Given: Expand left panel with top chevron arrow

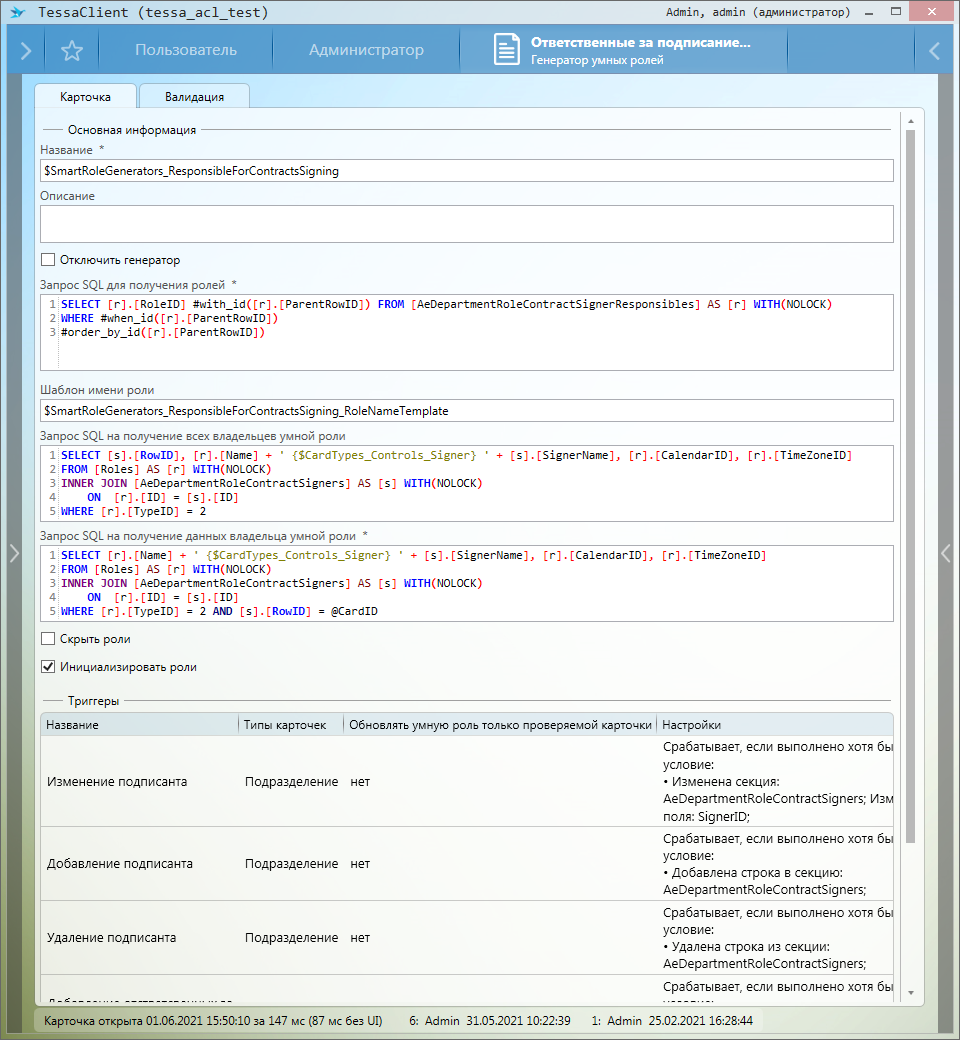Looking at the screenshot, I should pyautogui.click(x=25, y=51).
